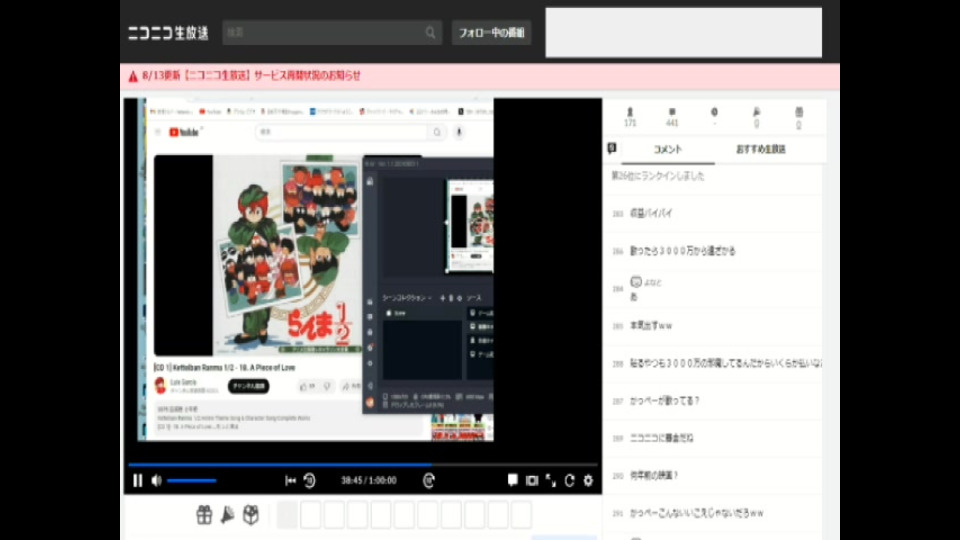
Task: Click the blank ad banner in the header
Action: (x=683, y=32)
